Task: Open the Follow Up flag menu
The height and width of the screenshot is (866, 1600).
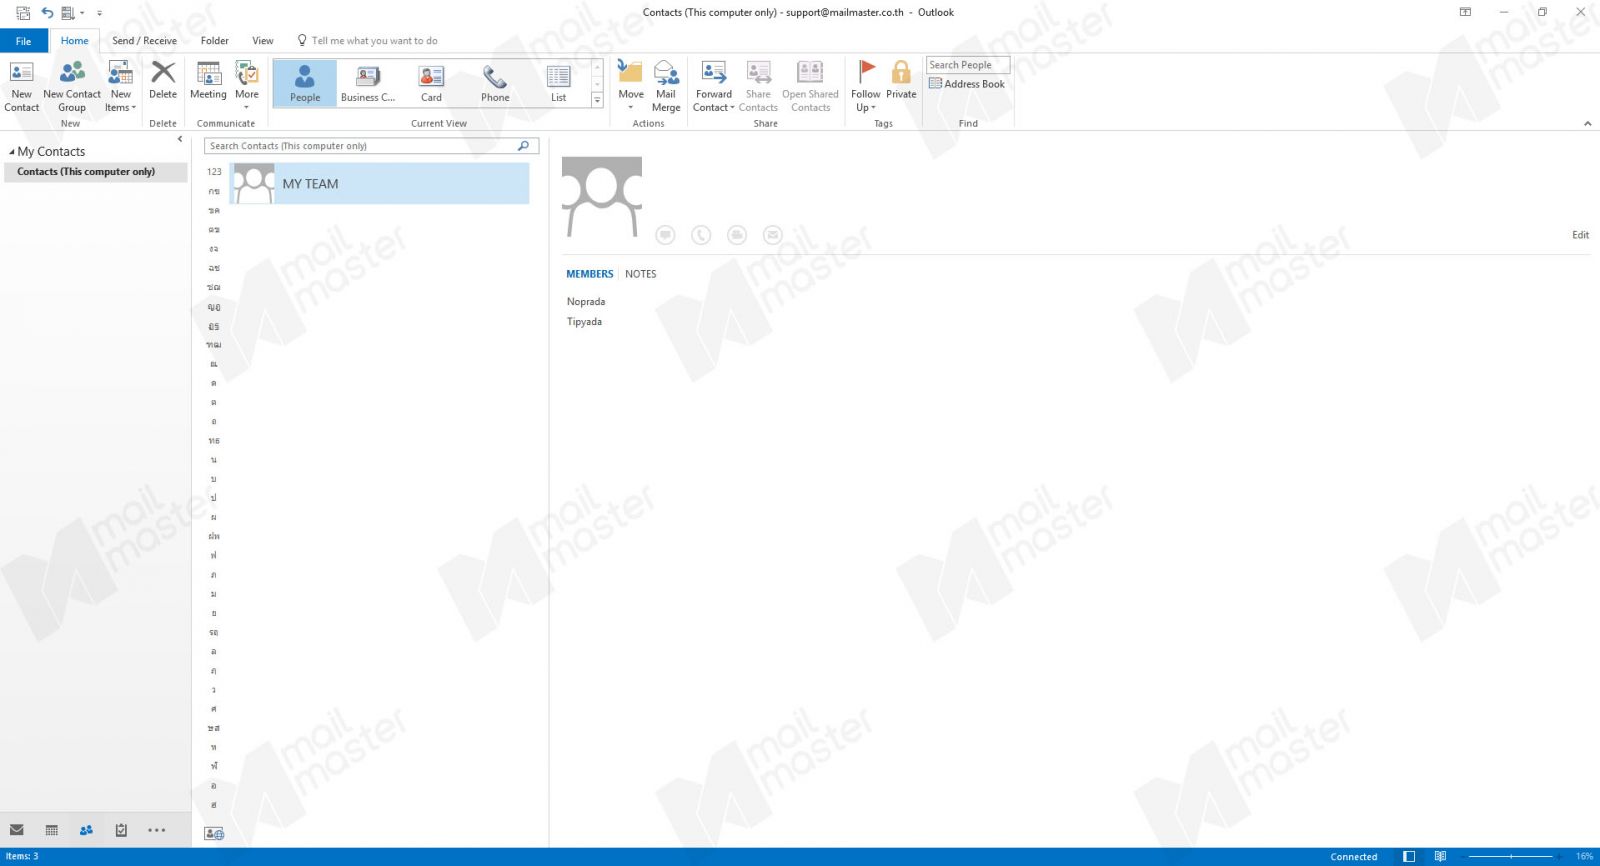Action: click(866, 86)
